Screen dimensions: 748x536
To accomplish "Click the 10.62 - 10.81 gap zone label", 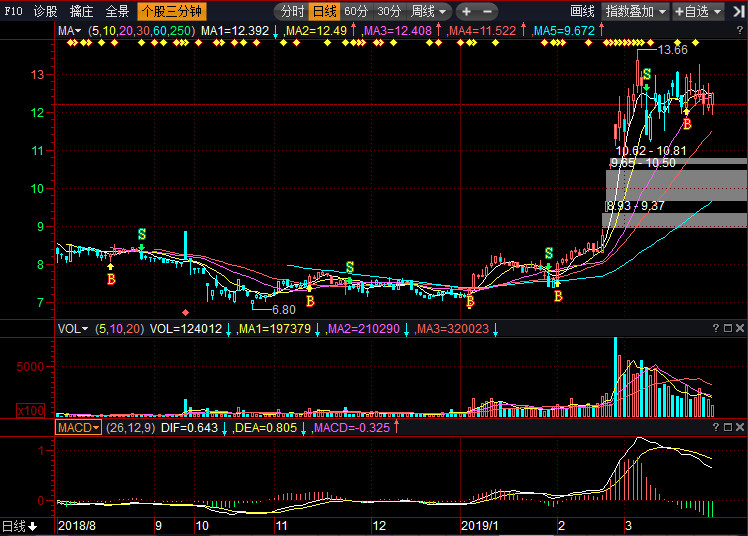I will pos(651,151).
